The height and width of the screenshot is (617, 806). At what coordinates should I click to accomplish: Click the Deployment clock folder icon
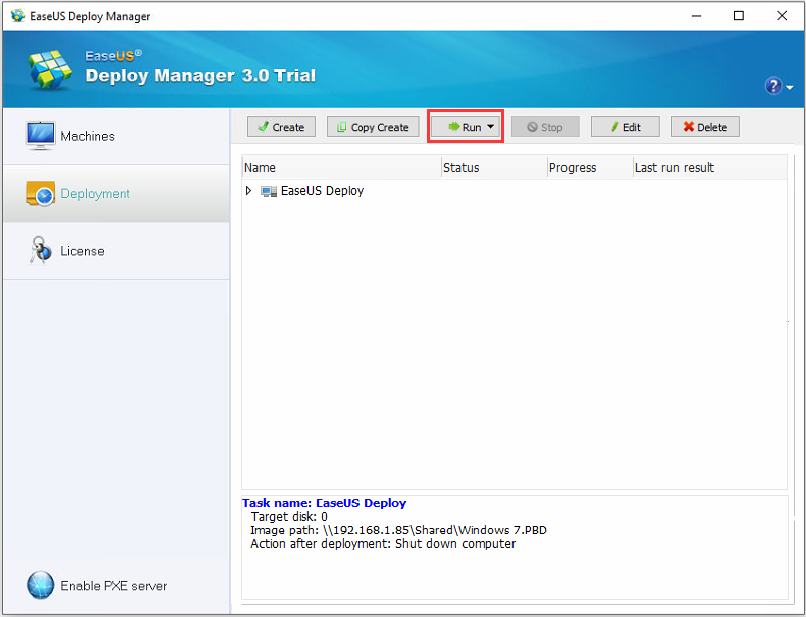coord(40,193)
